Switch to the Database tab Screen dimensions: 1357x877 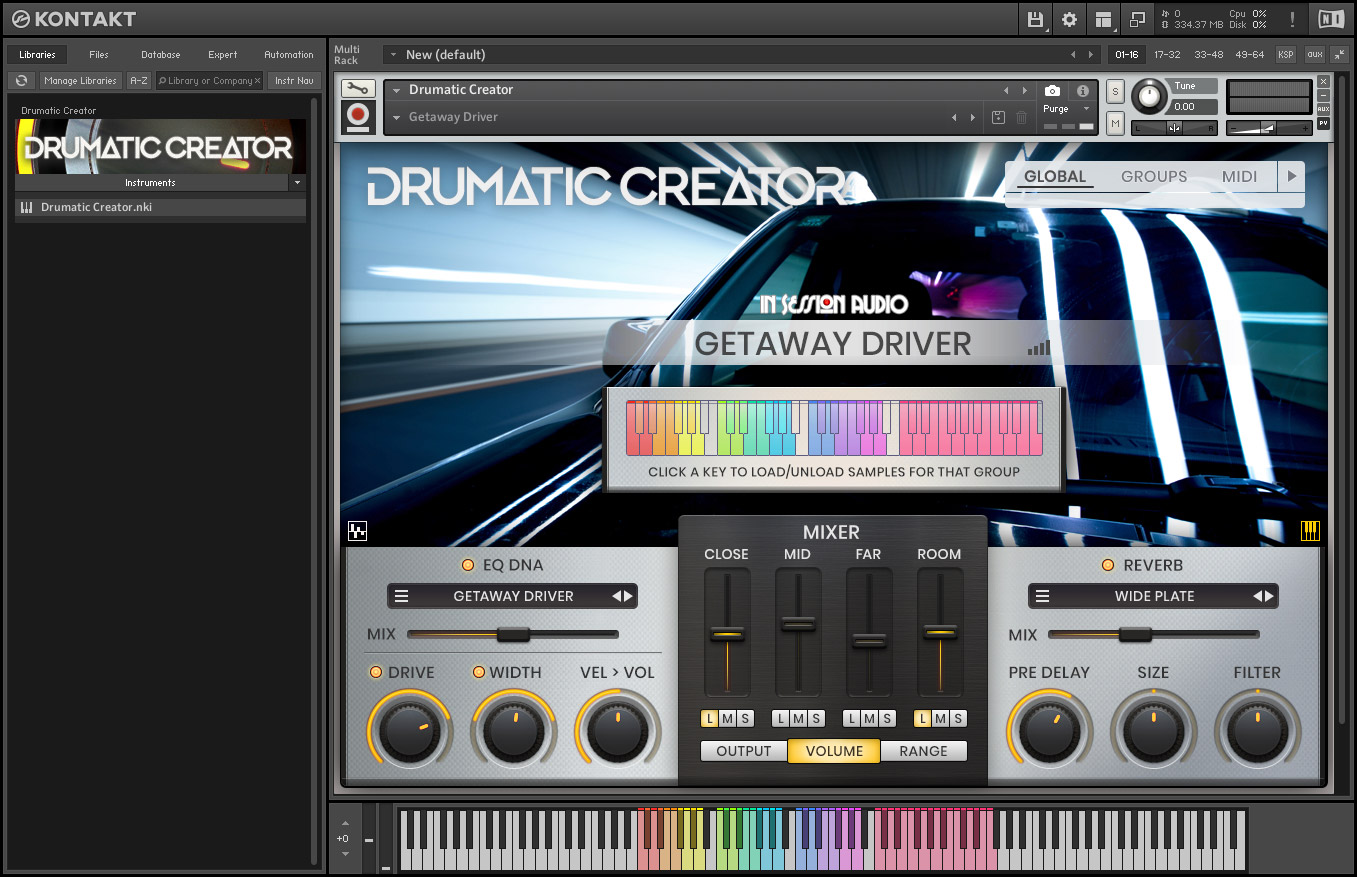tap(161, 54)
